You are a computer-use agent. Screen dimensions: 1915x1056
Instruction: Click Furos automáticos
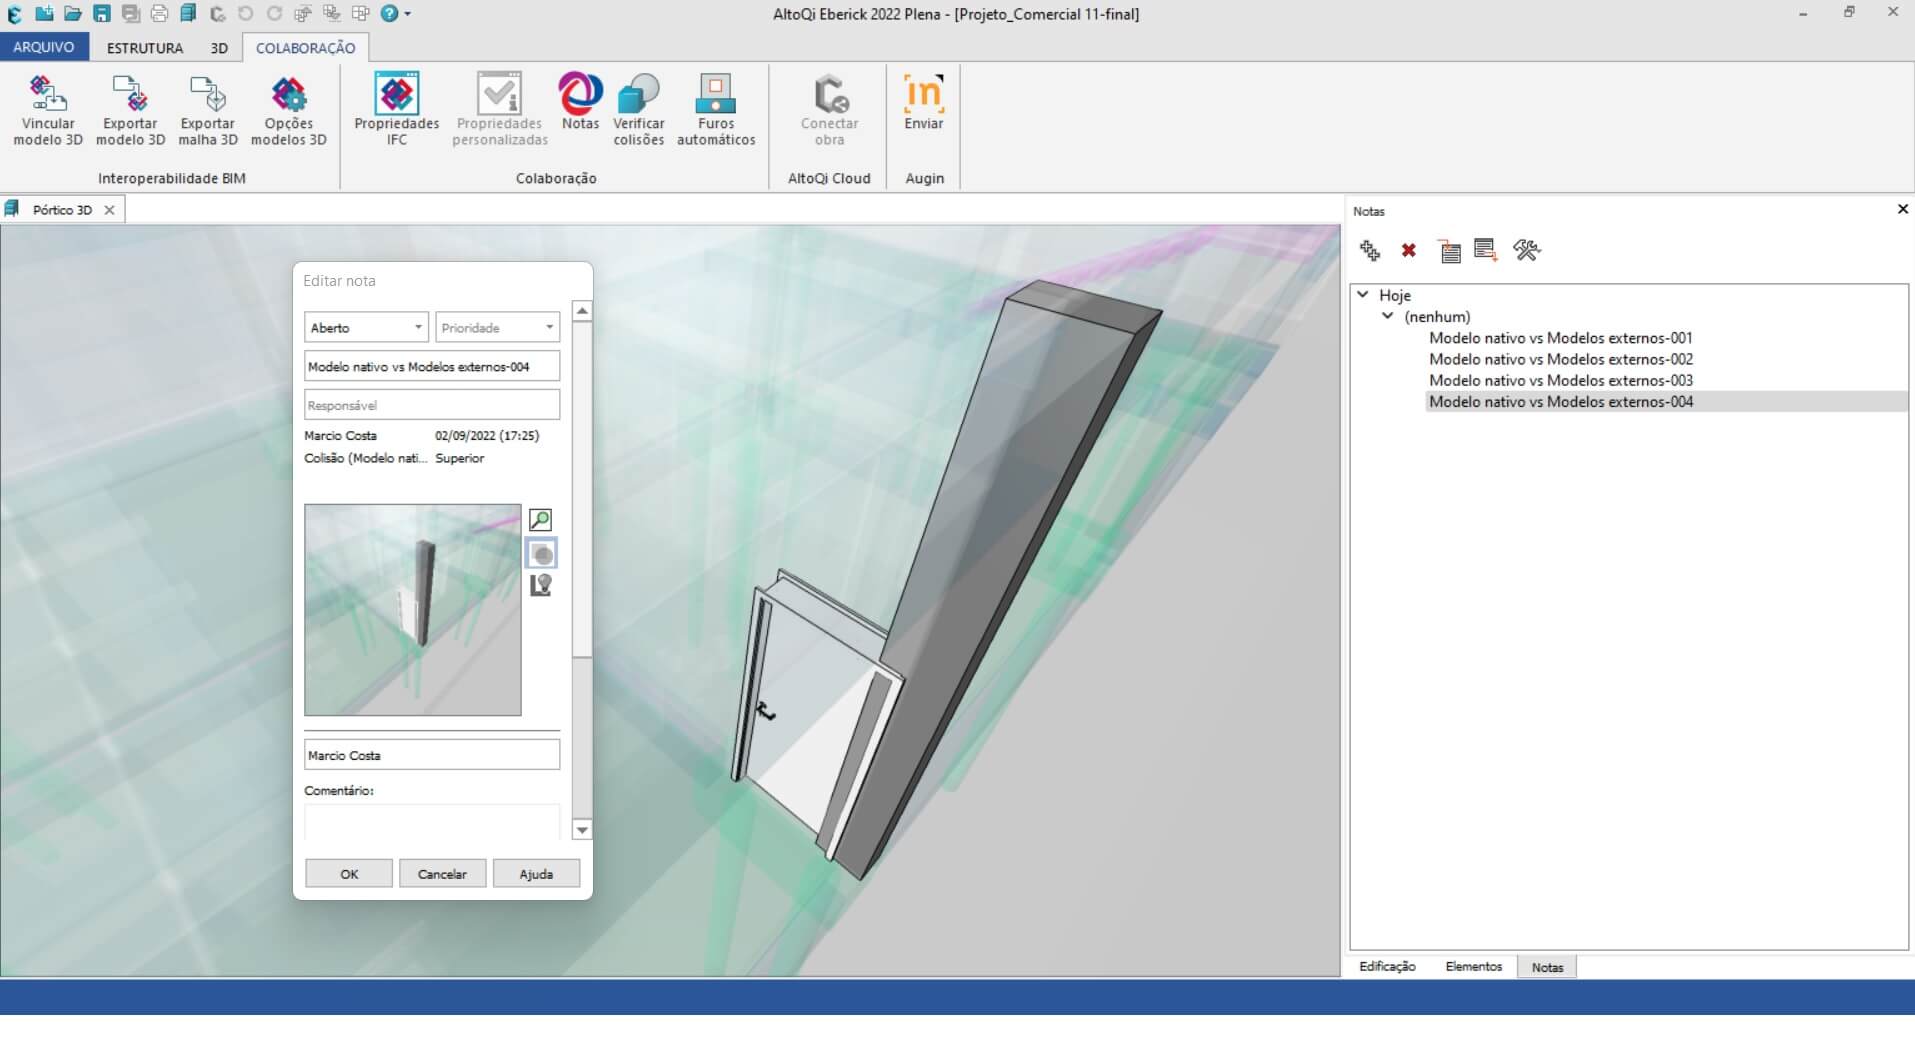[716, 110]
